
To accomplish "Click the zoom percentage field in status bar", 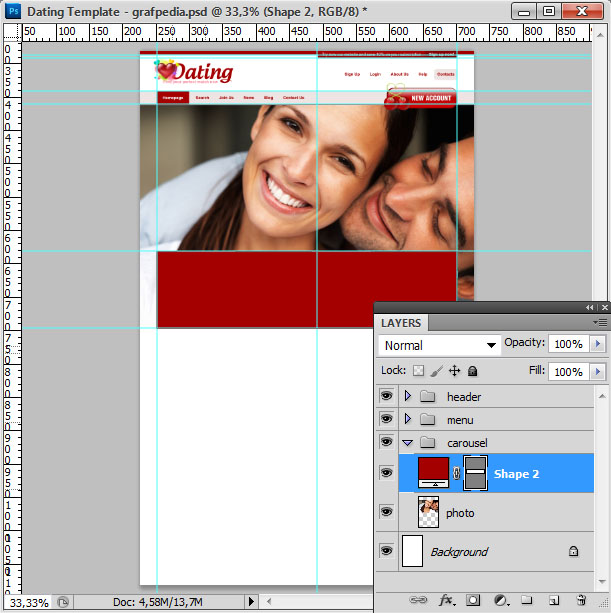I will (x=29, y=602).
